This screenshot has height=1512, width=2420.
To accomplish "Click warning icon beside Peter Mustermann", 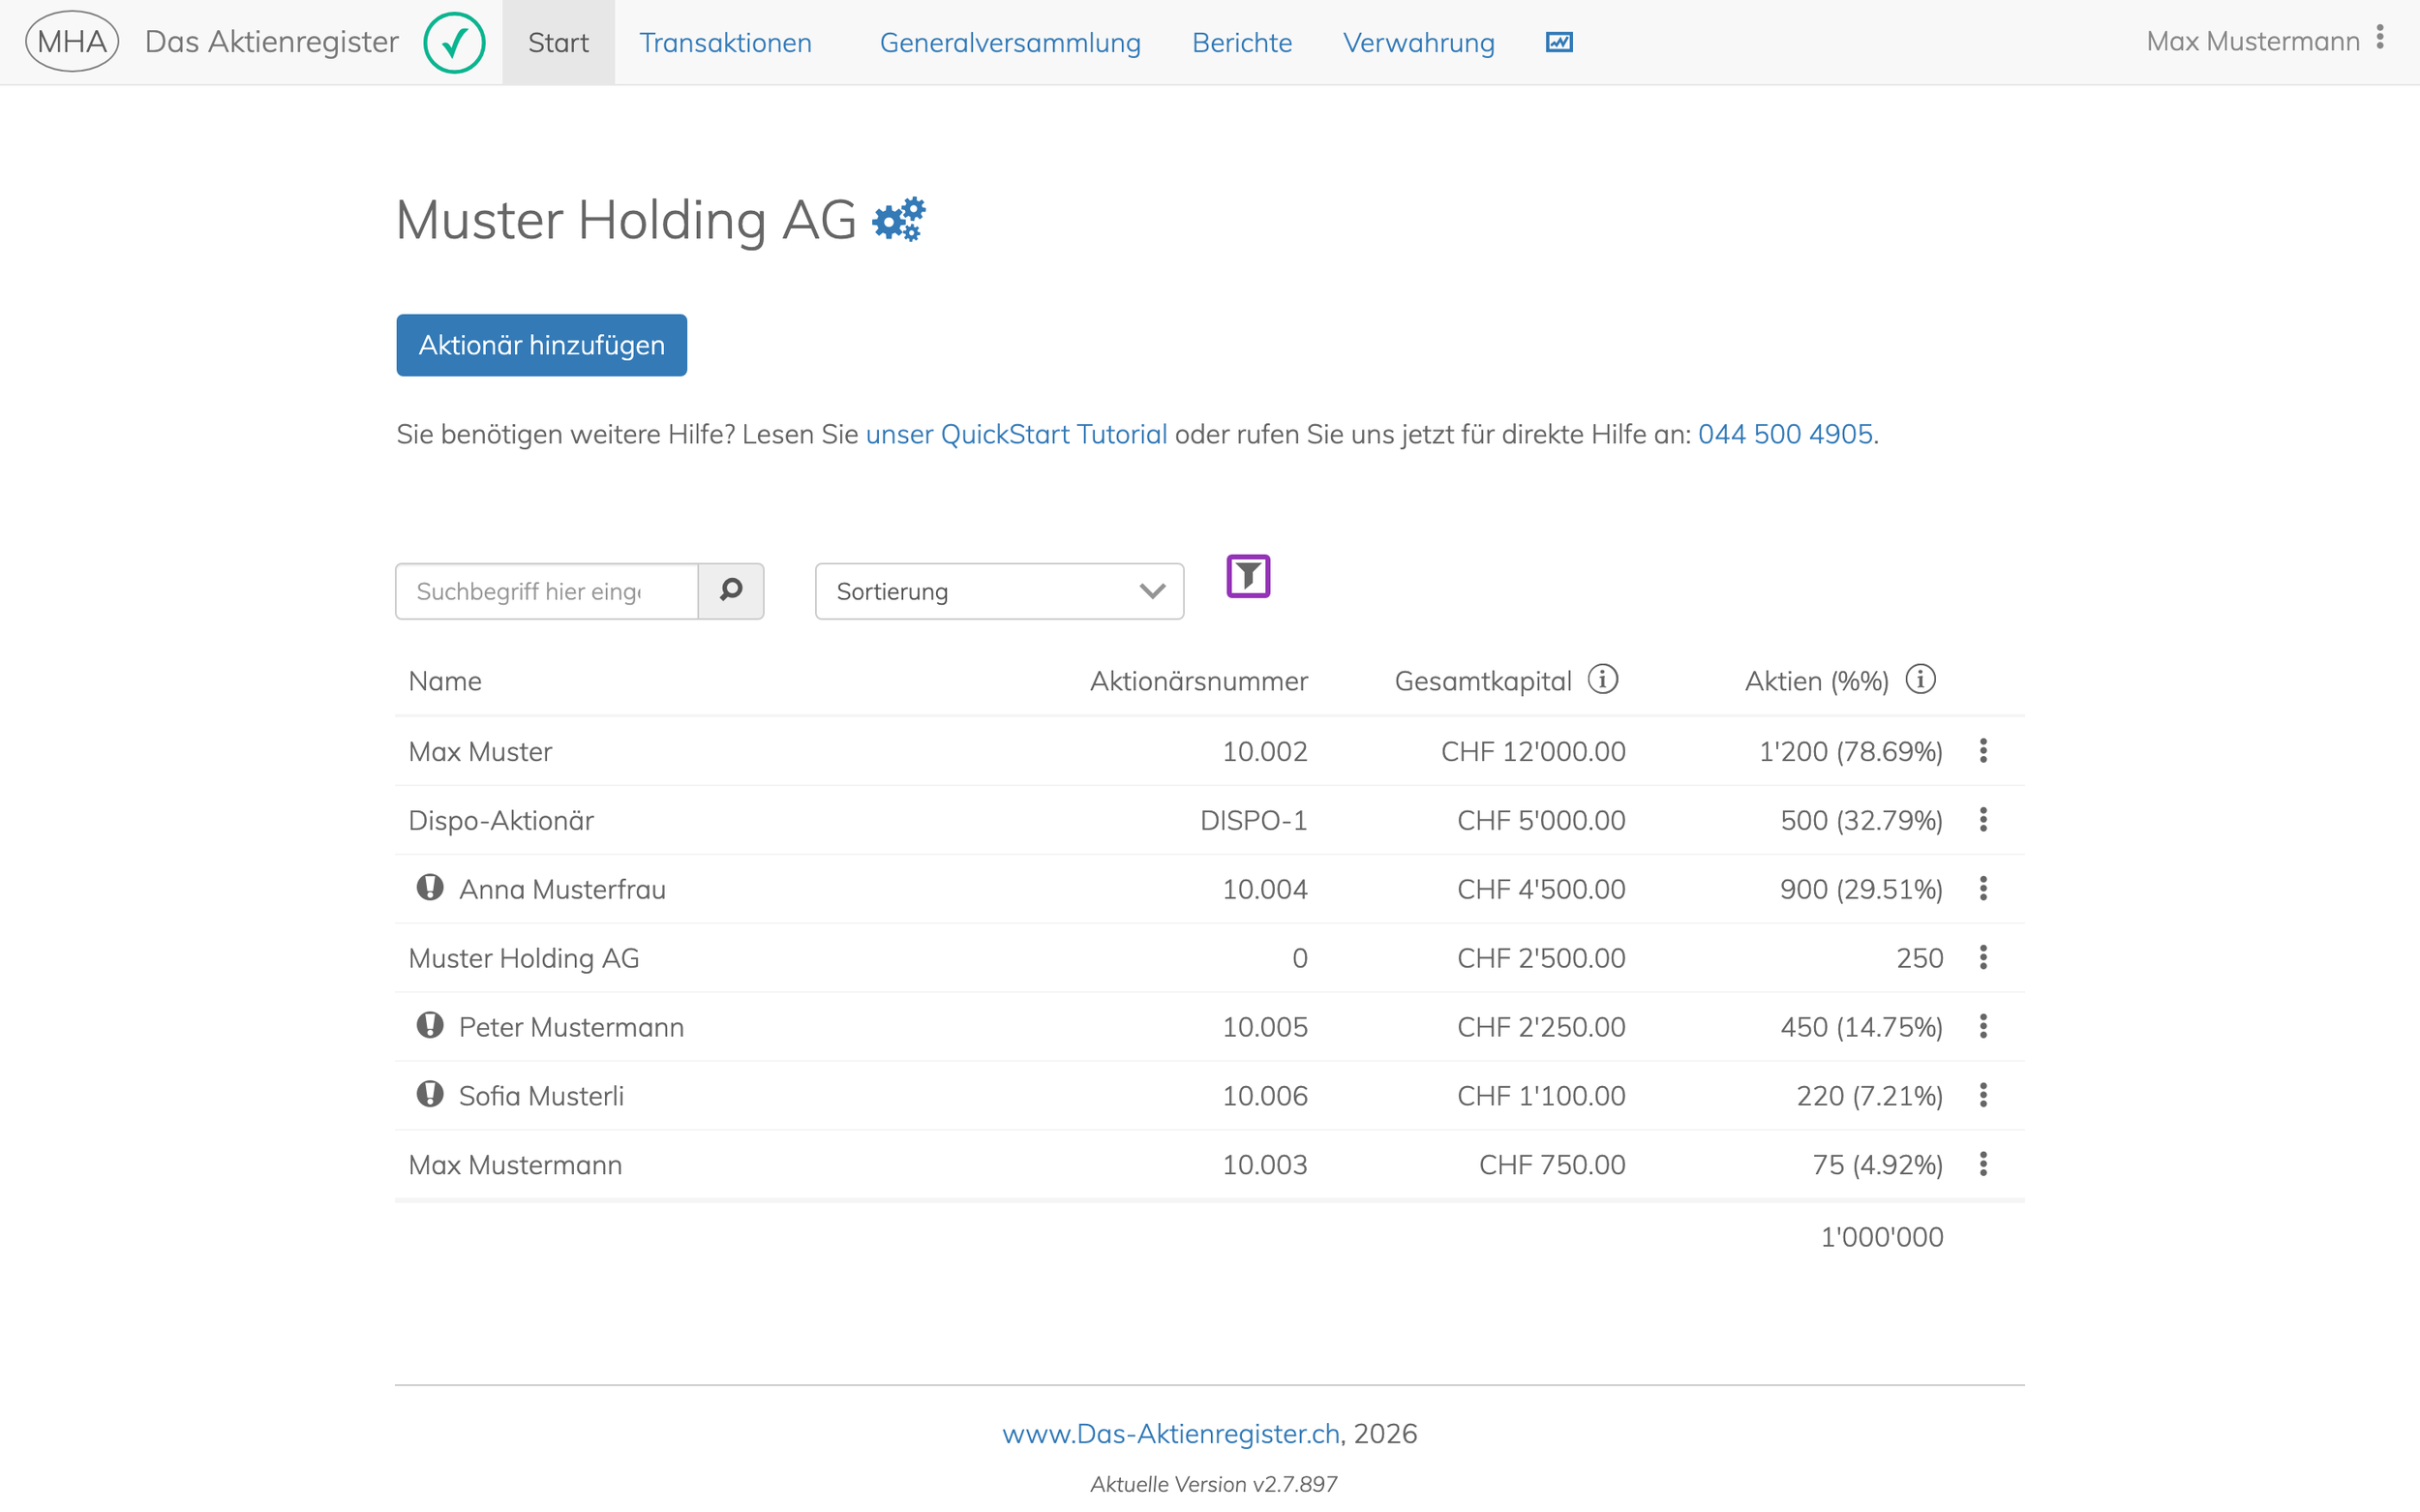I will point(430,1025).
